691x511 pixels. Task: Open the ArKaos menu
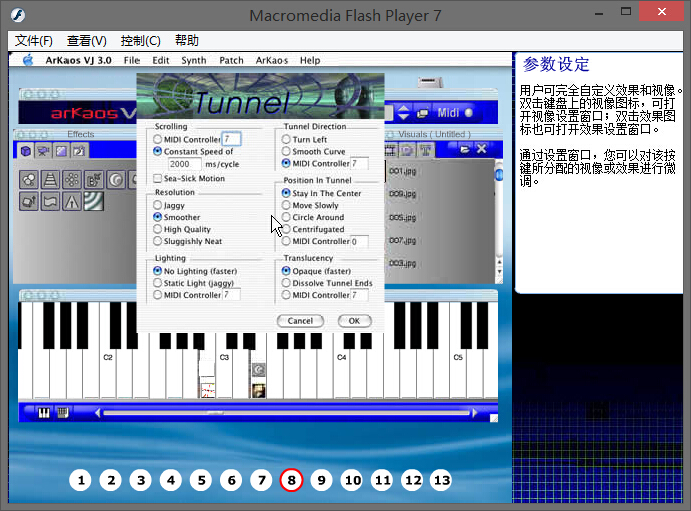tap(272, 60)
